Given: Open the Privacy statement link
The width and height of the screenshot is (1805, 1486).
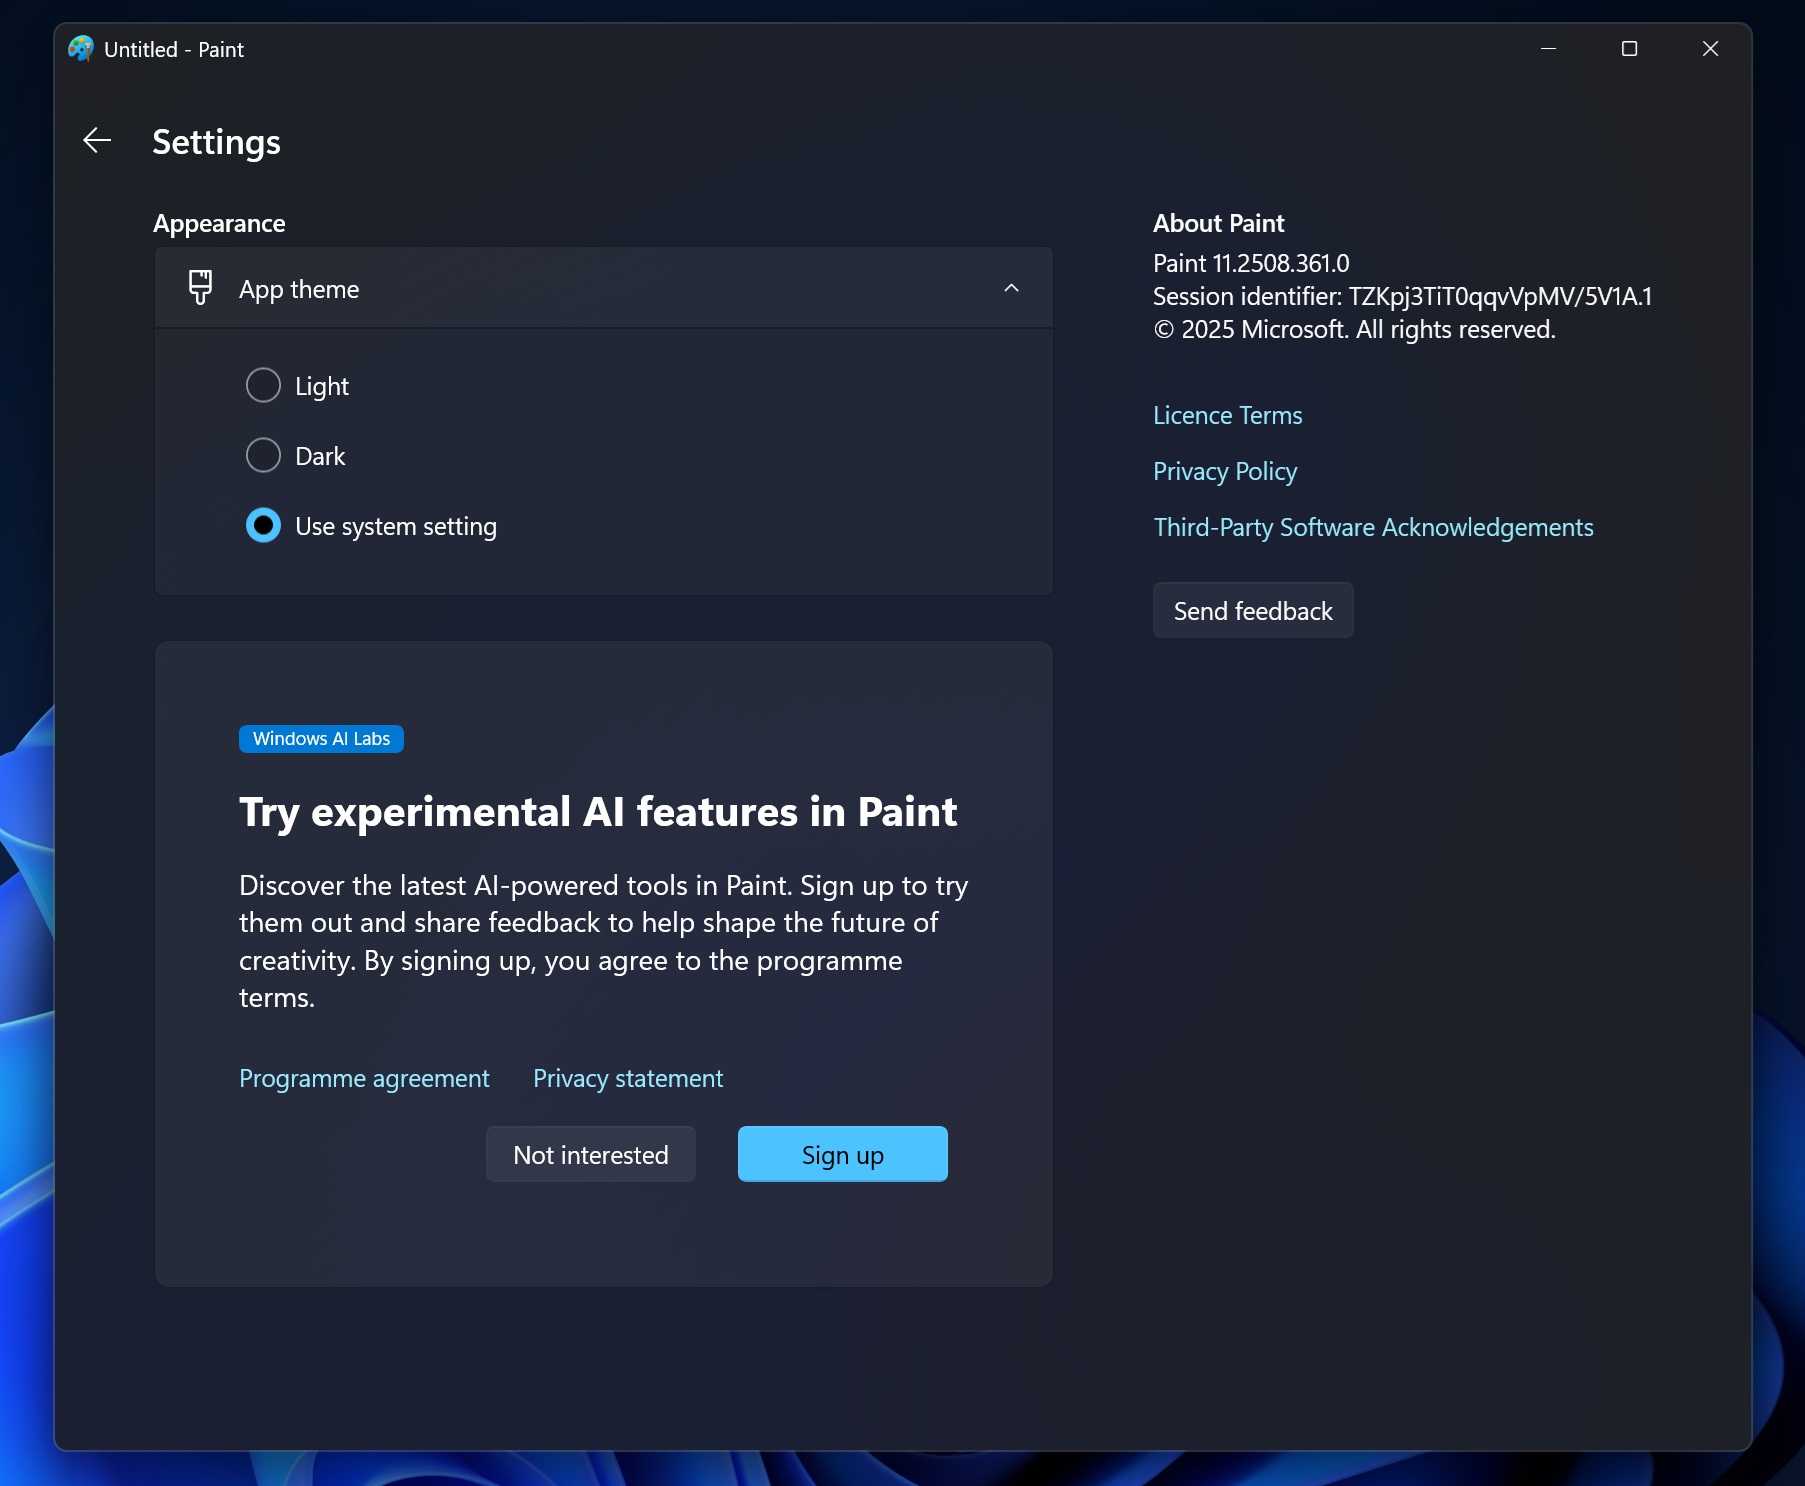Looking at the screenshot, I should click(627, 1079).
